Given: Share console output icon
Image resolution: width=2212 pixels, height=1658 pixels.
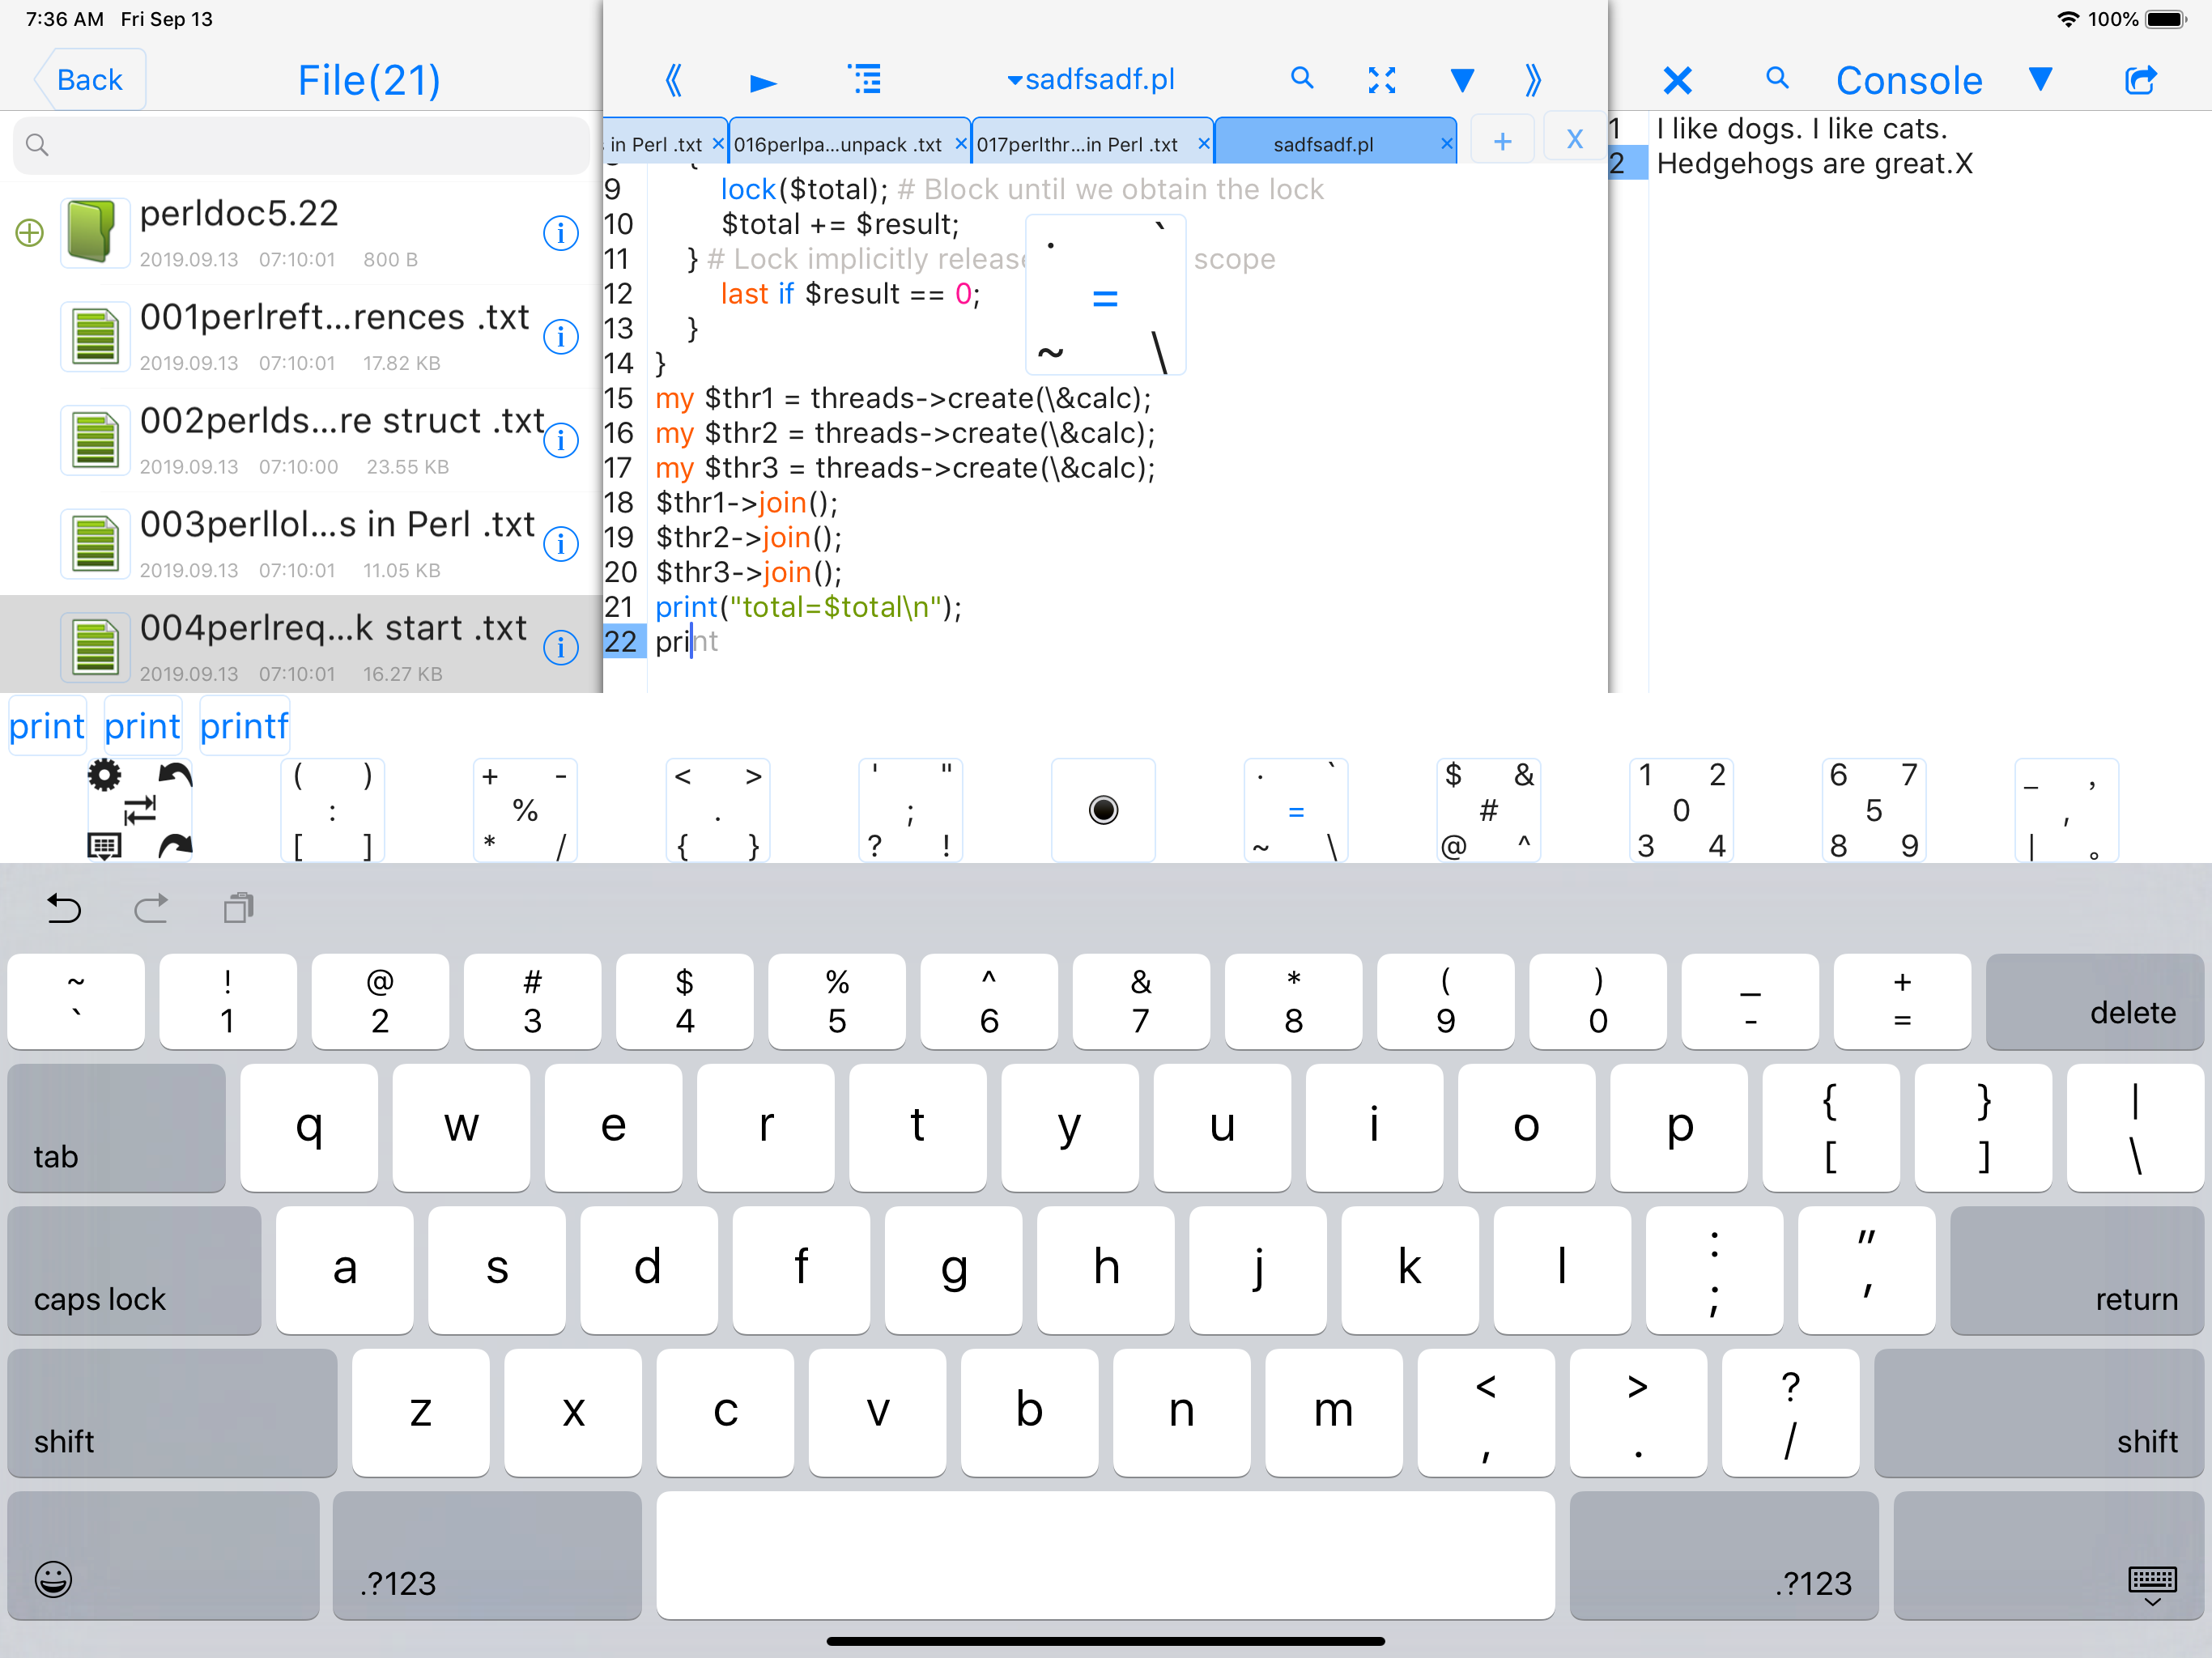Looking at the screenshot, I should click(x=2139, y=80).
